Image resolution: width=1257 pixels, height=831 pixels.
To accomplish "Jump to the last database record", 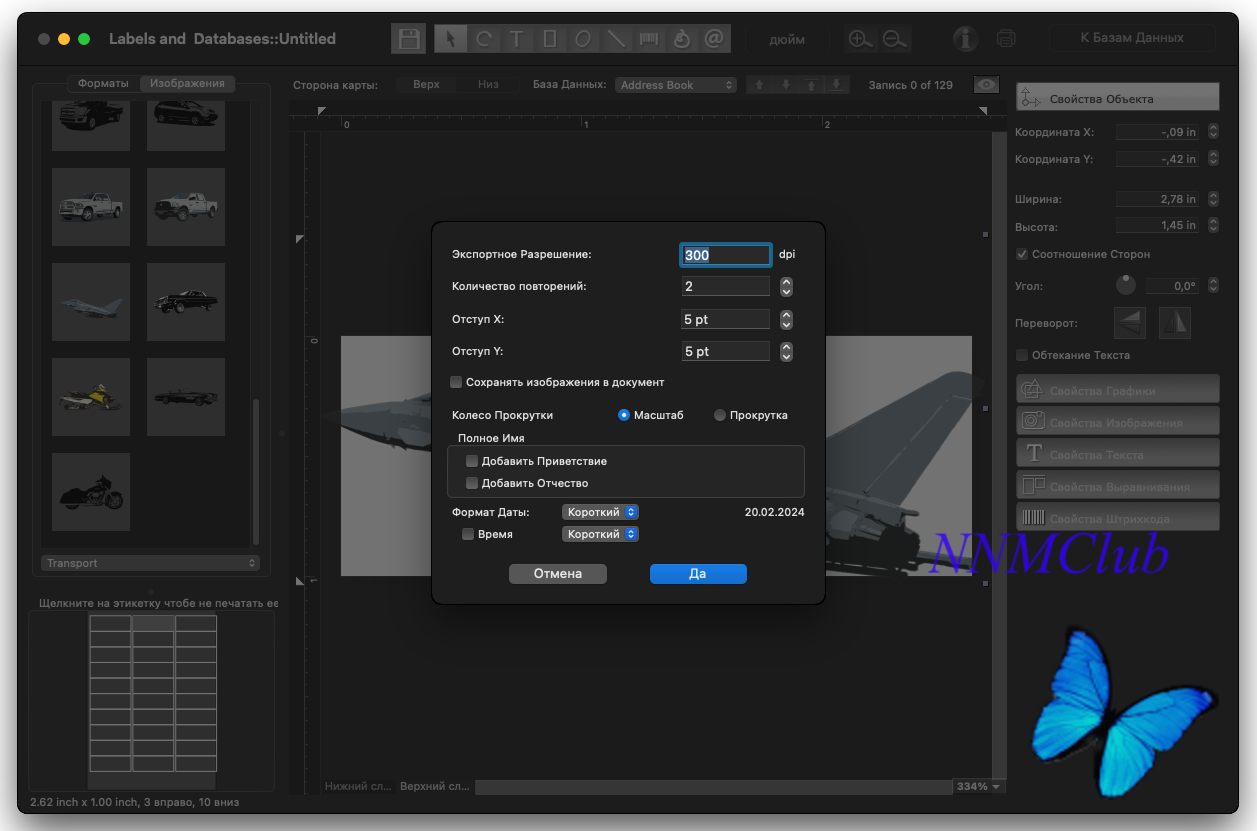I will [837, 85].
